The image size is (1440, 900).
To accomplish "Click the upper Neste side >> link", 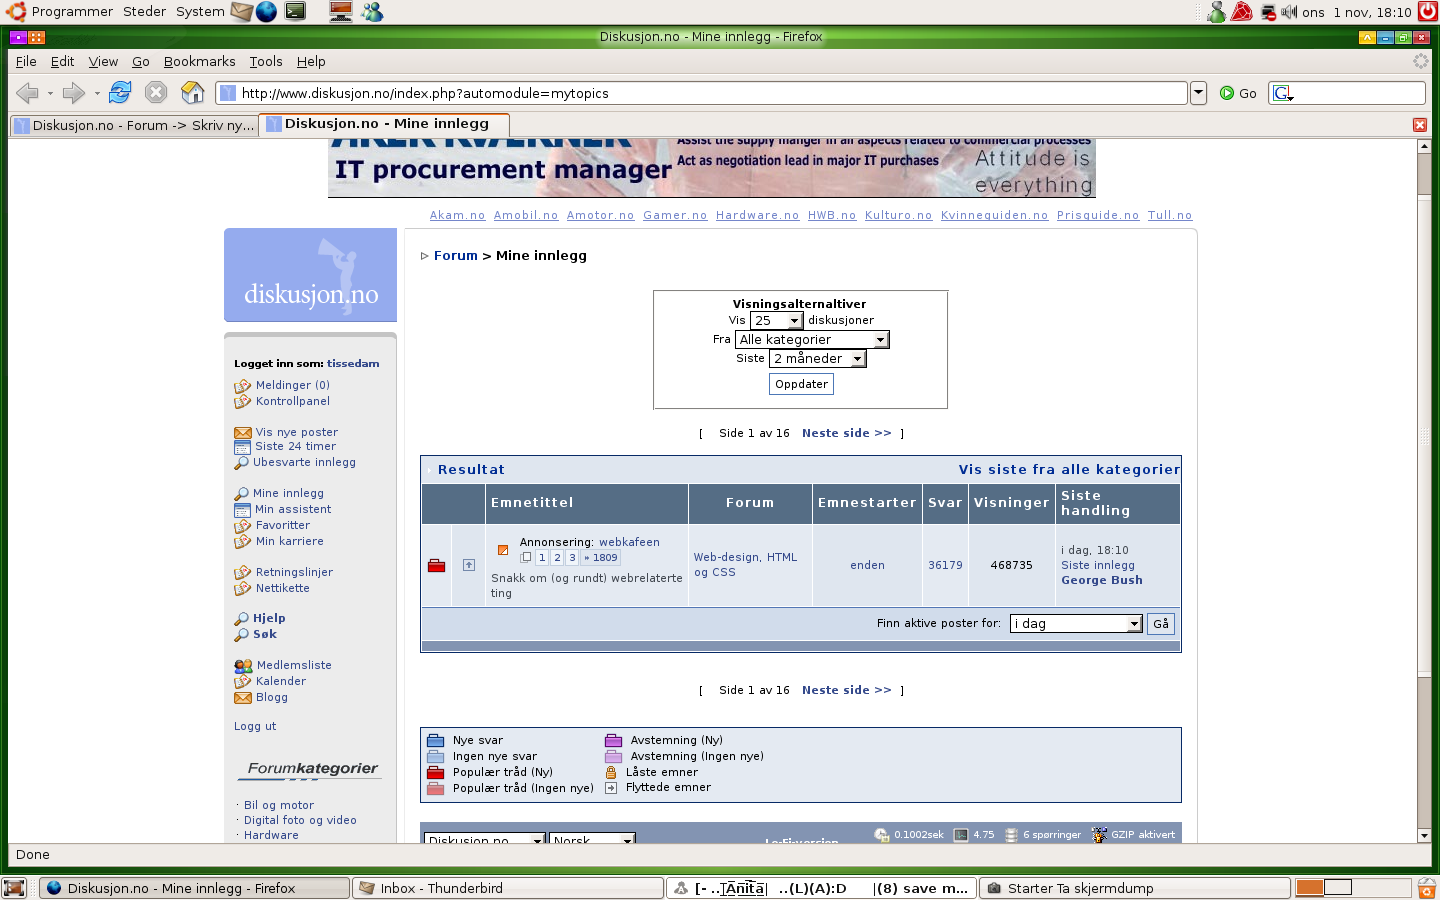I will tap(846, 433).
